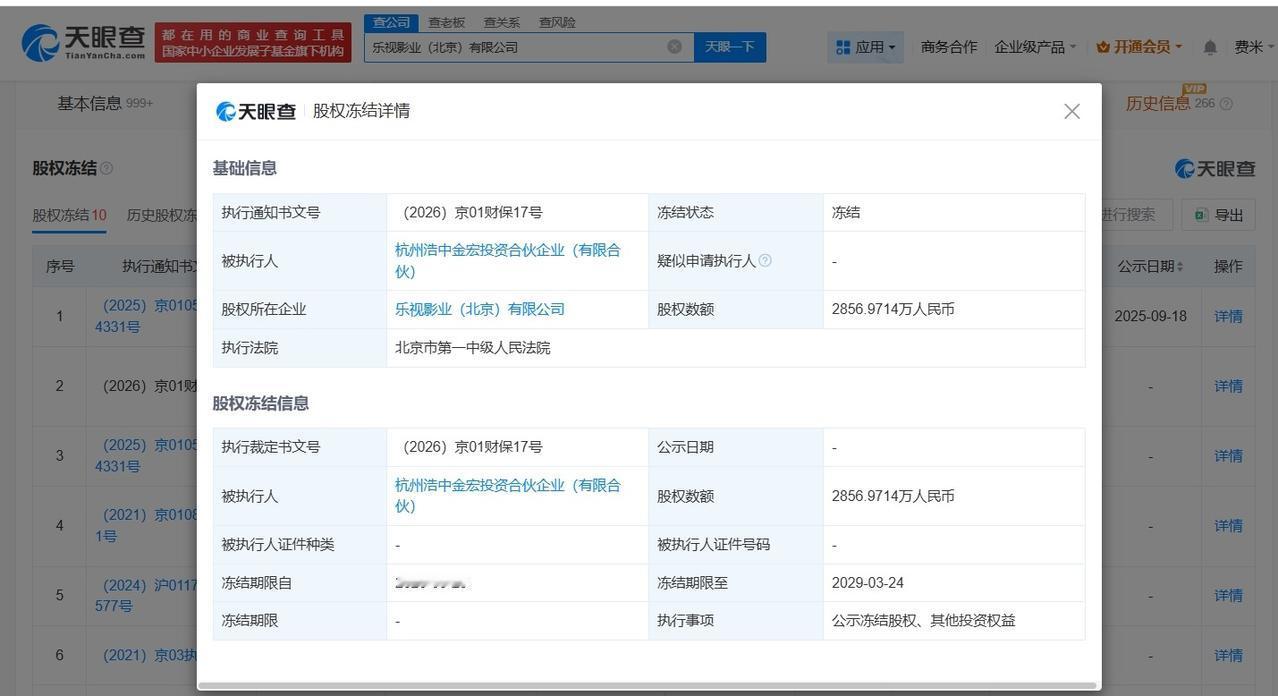The width and height of the screenshot is (1278, 696).
Task: Switch to the 历史股权冻结 tab
Action: click(161, 213)
